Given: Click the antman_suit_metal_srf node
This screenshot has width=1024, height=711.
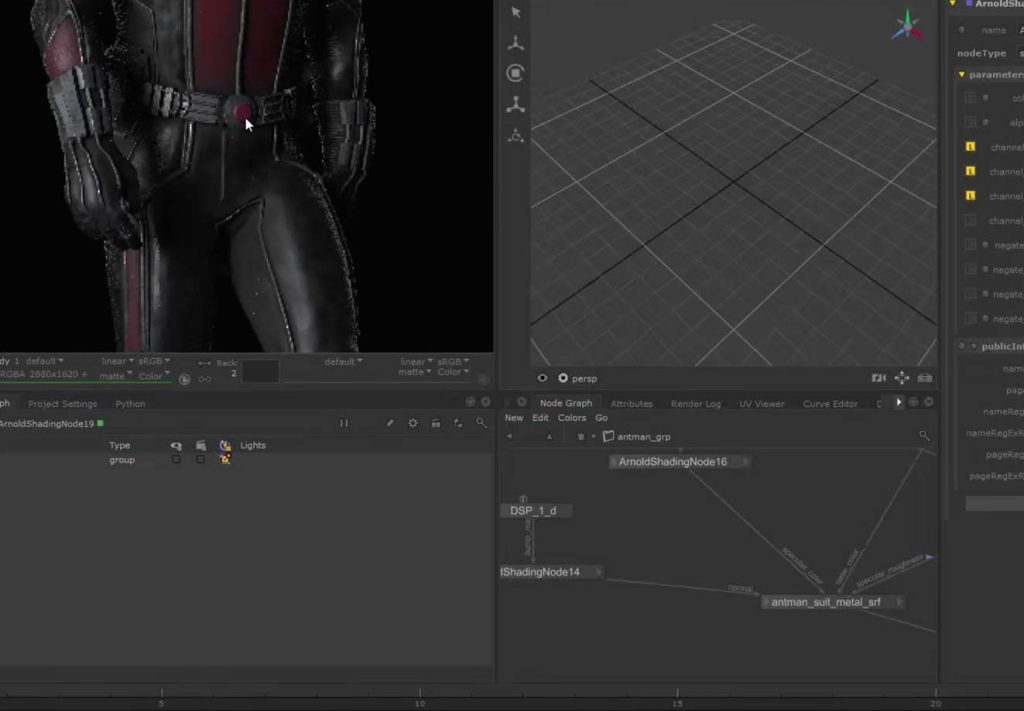Looking at the screenshot, I should (826, 602).
